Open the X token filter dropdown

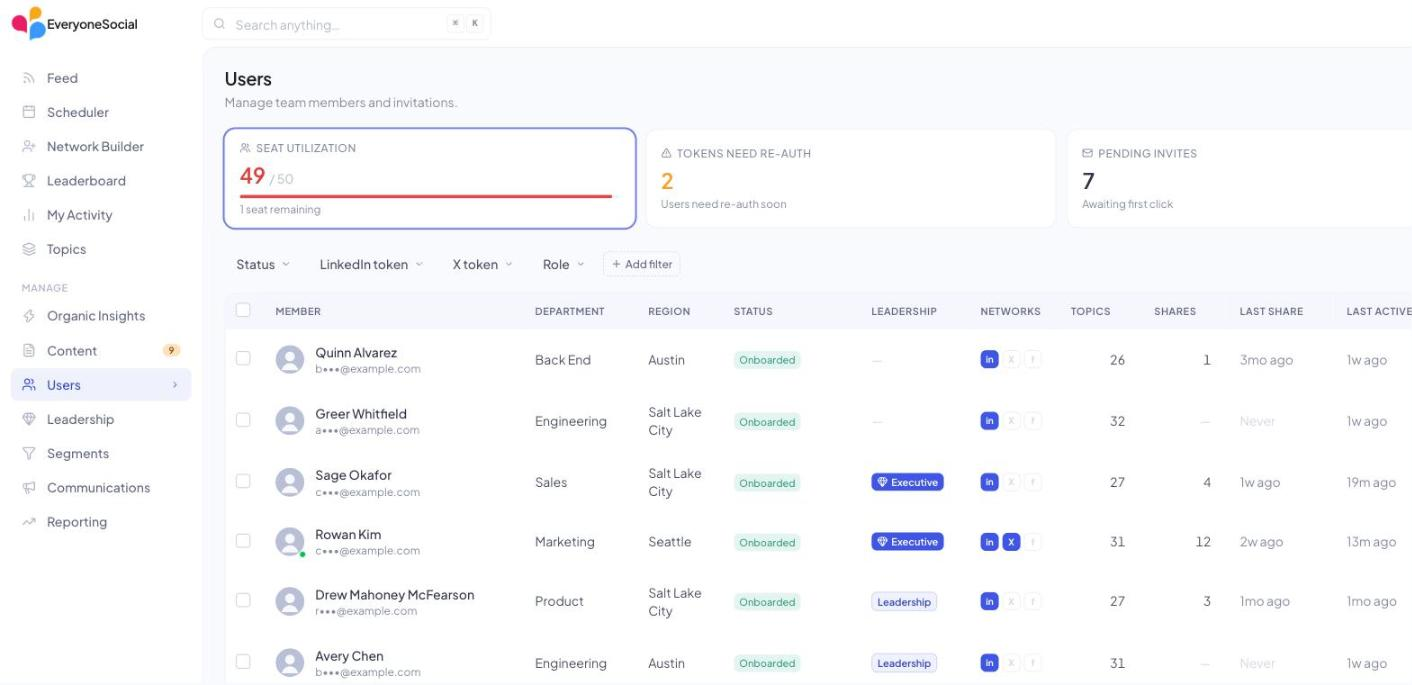click(482, 264)
